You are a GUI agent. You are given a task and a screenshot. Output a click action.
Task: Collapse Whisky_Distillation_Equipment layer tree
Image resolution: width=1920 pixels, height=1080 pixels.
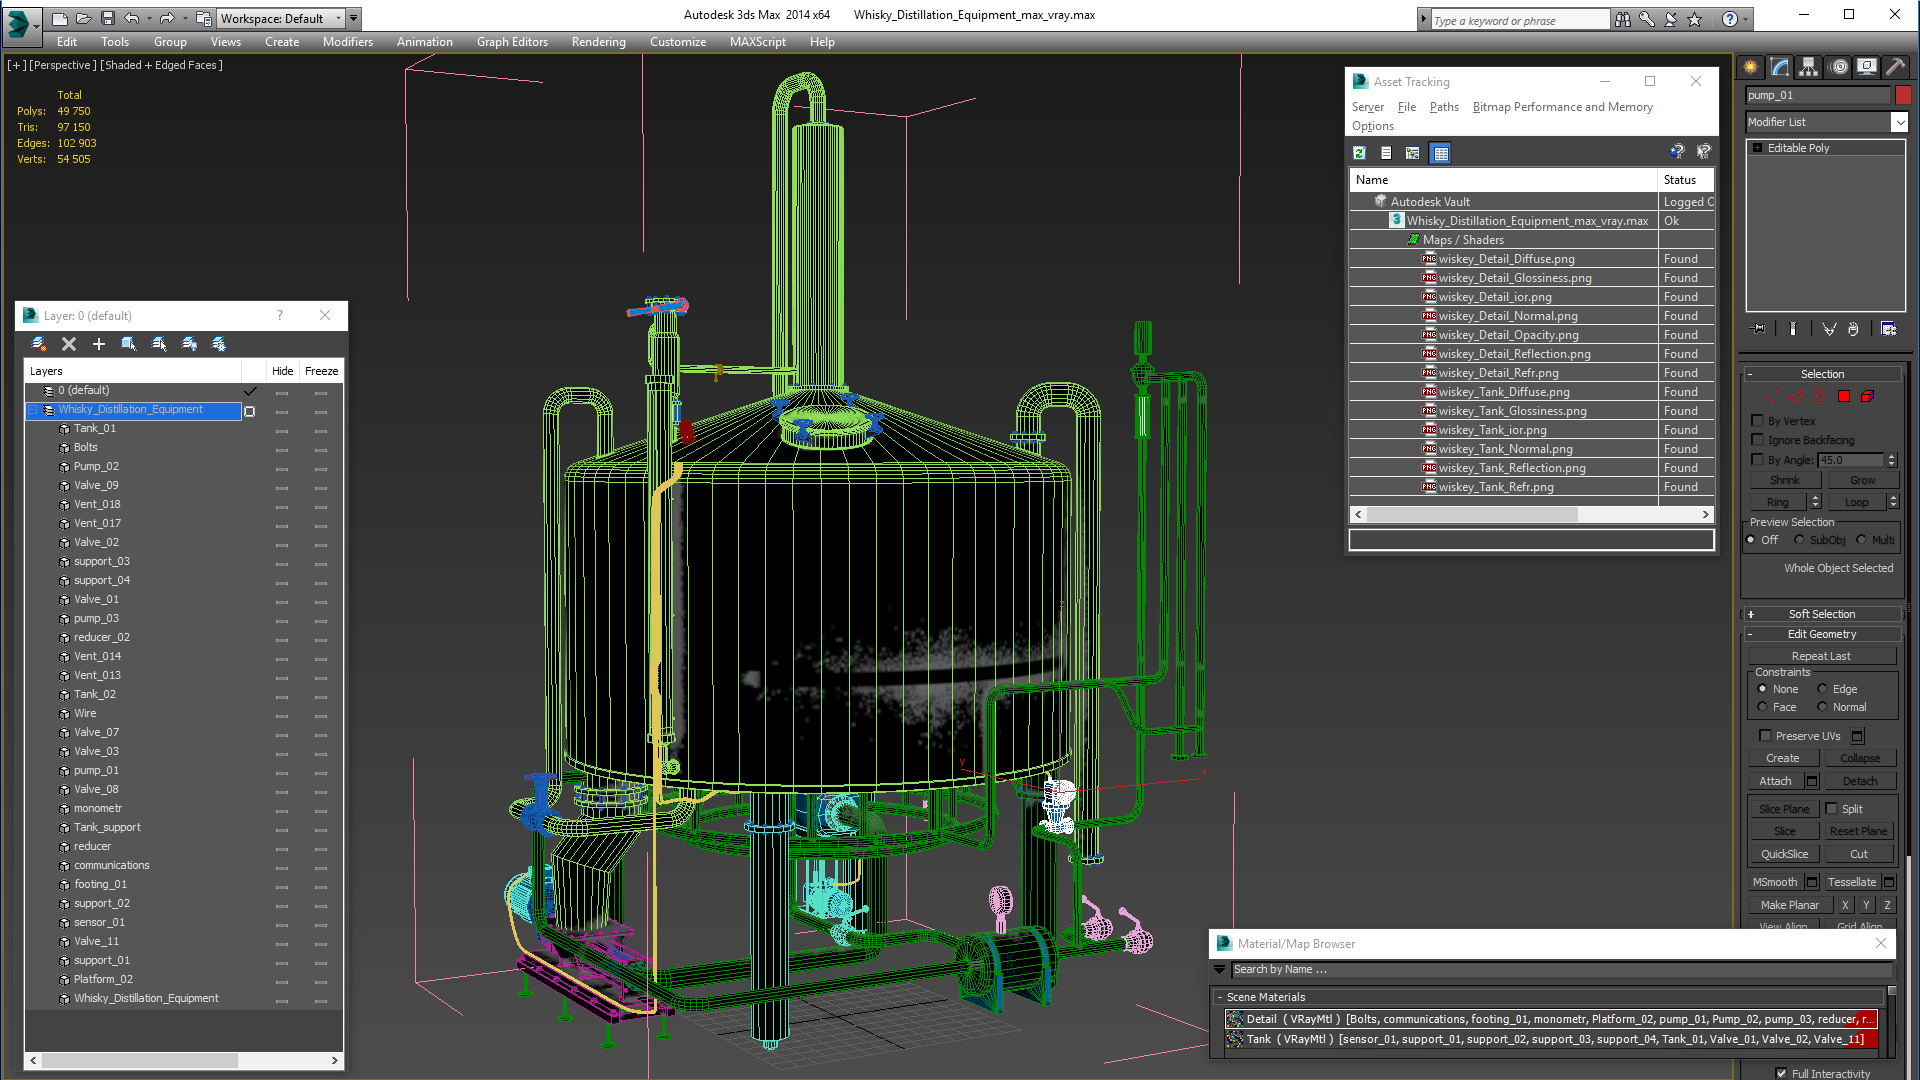[33, 410]
